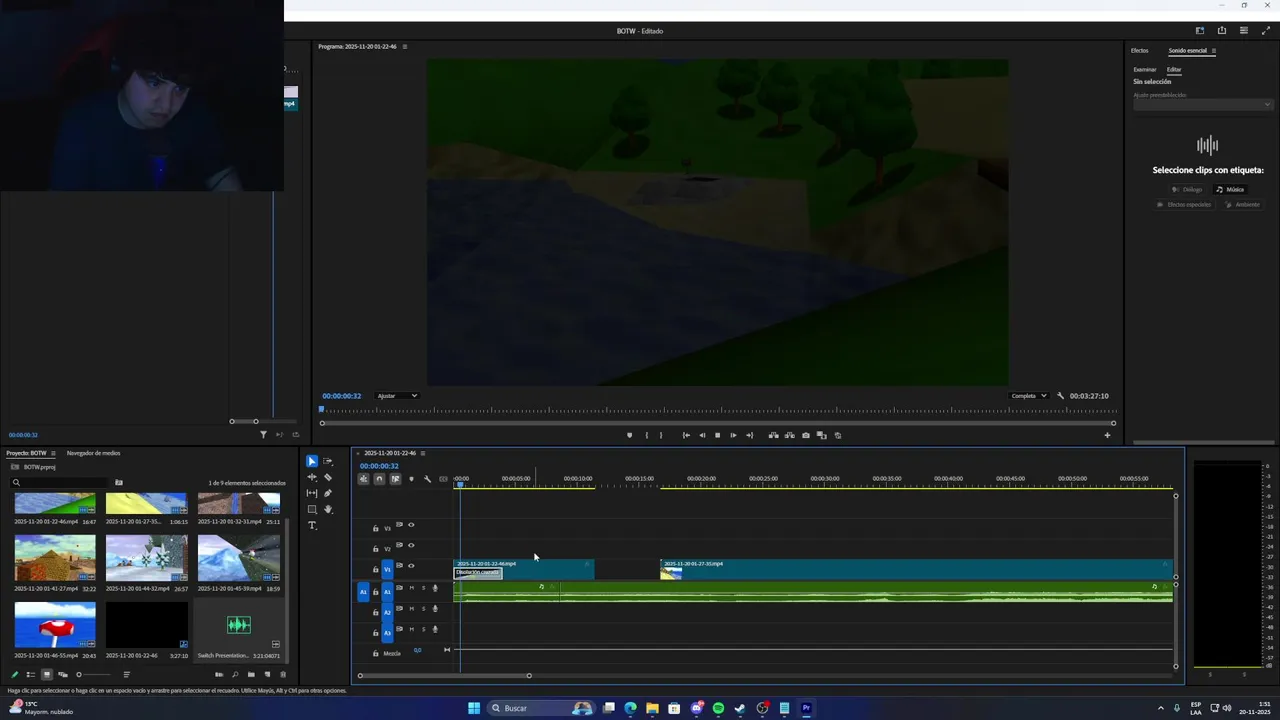Select Editar tab in Sonido esencial

pos(1174,70)
